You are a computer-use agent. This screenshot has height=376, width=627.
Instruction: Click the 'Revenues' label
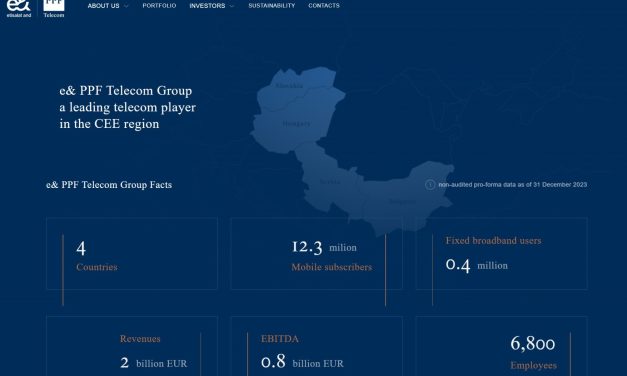tap(140, 339)
